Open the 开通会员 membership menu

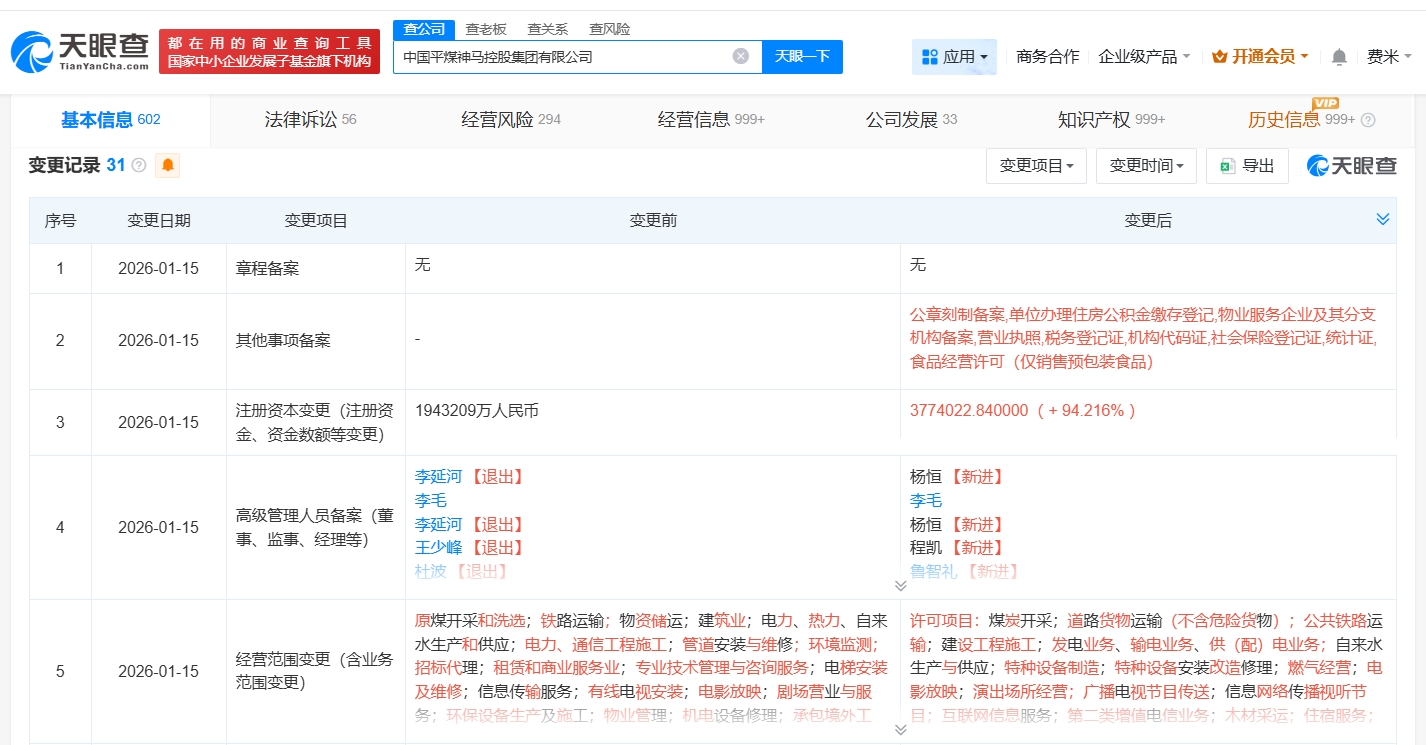[1260, 57]
